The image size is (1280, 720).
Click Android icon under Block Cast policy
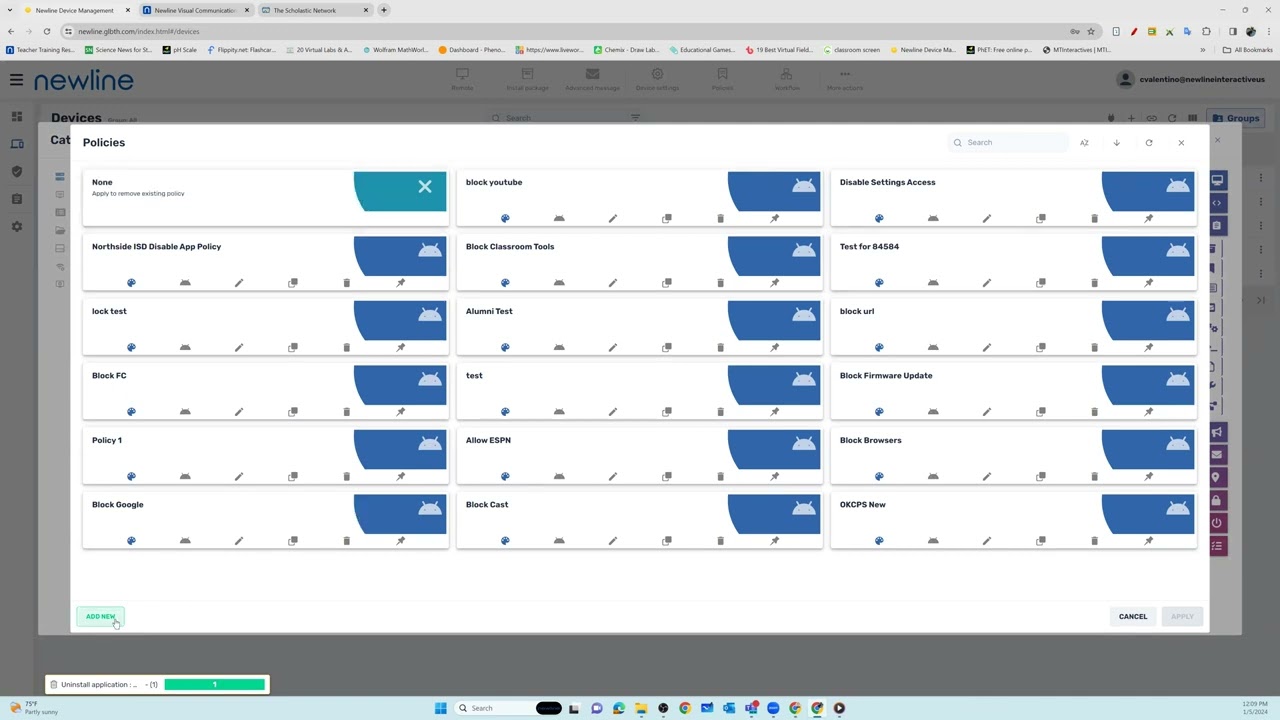click(559, 541)
